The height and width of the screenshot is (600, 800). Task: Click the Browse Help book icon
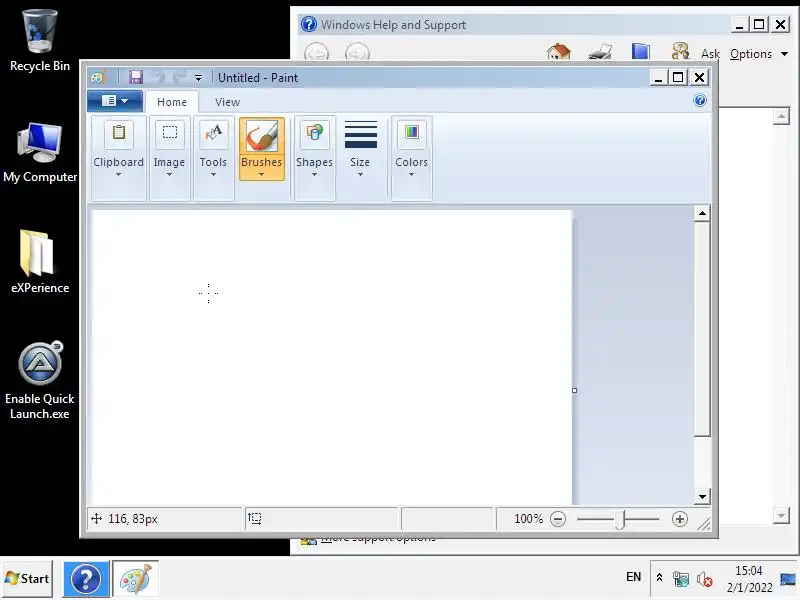pos(641,52)
